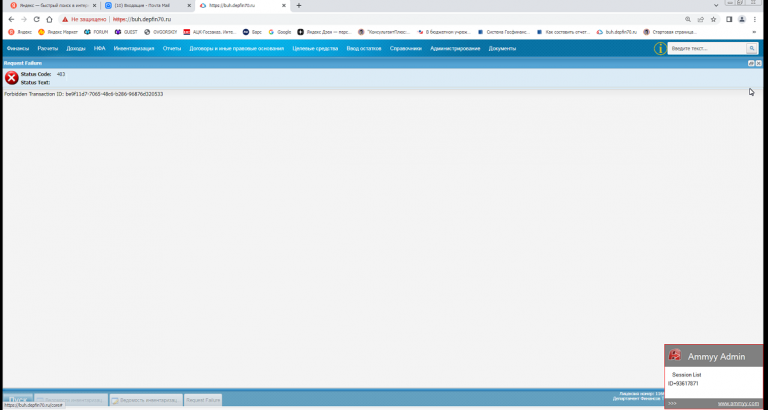Screen dimensions: 768x410
Task: Open the browser side panel icon
Action: tap(729, 19)
